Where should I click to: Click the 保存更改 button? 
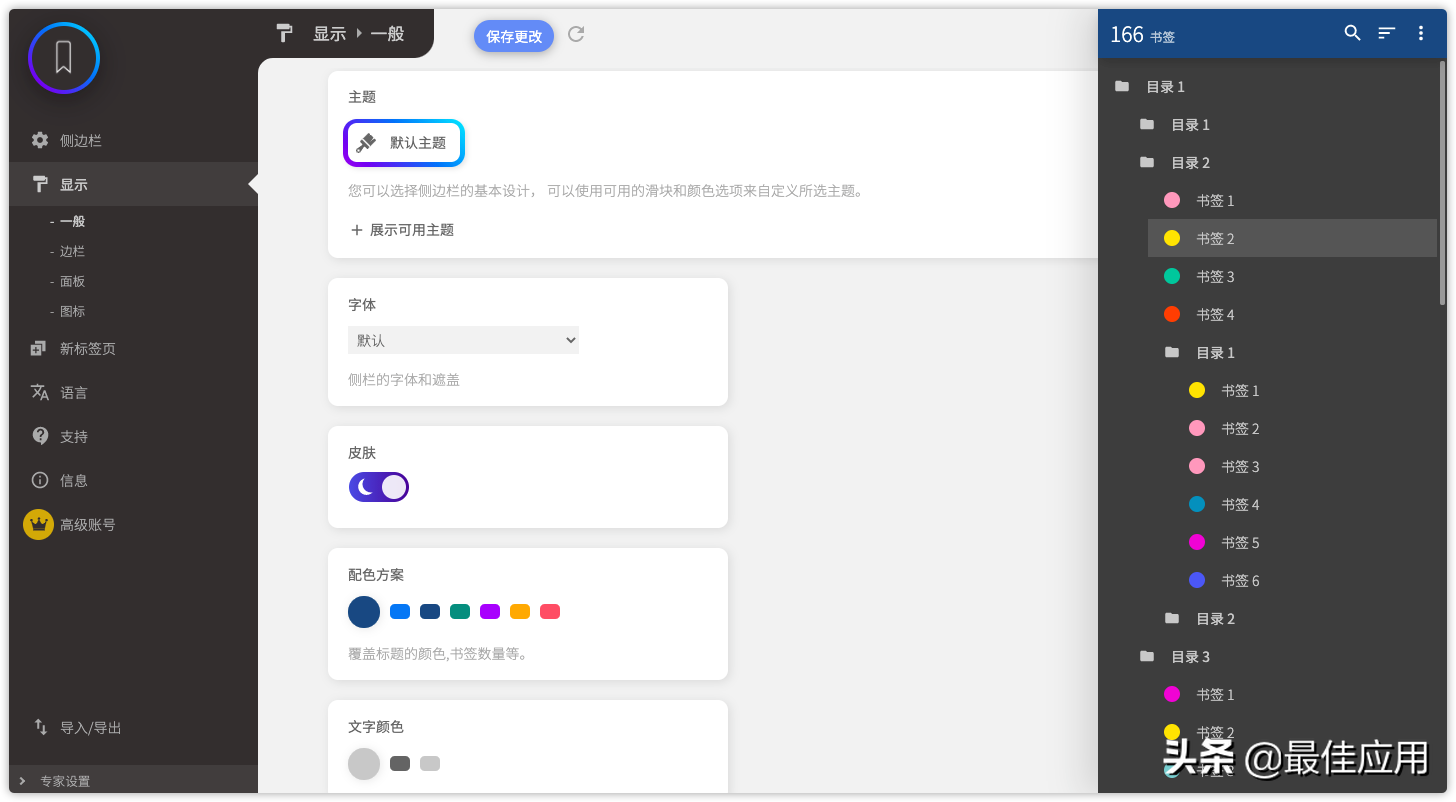[x=514, y=36]
